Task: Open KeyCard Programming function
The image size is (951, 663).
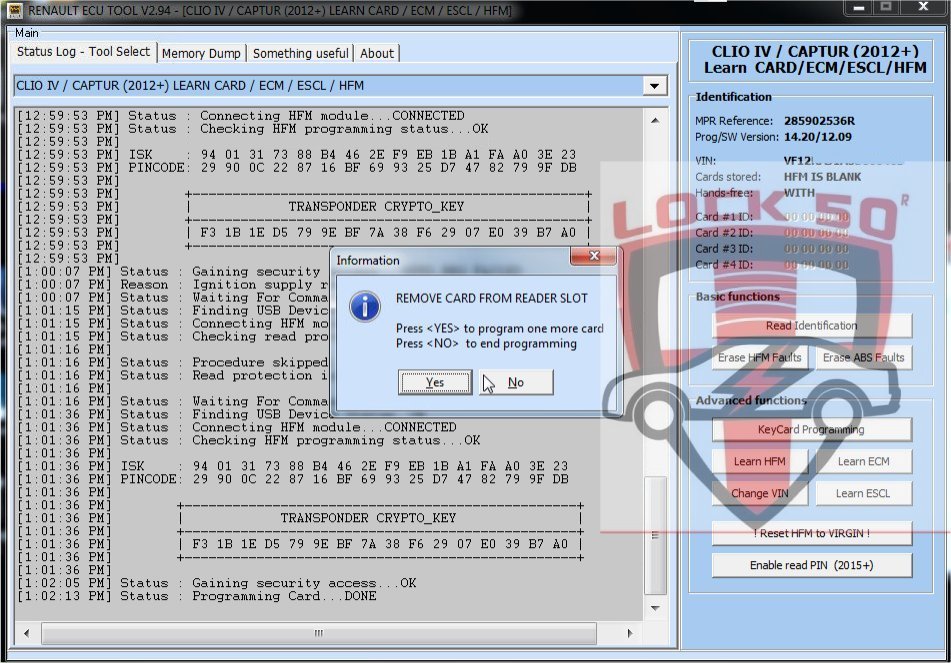Action: [x=811, y=429]
